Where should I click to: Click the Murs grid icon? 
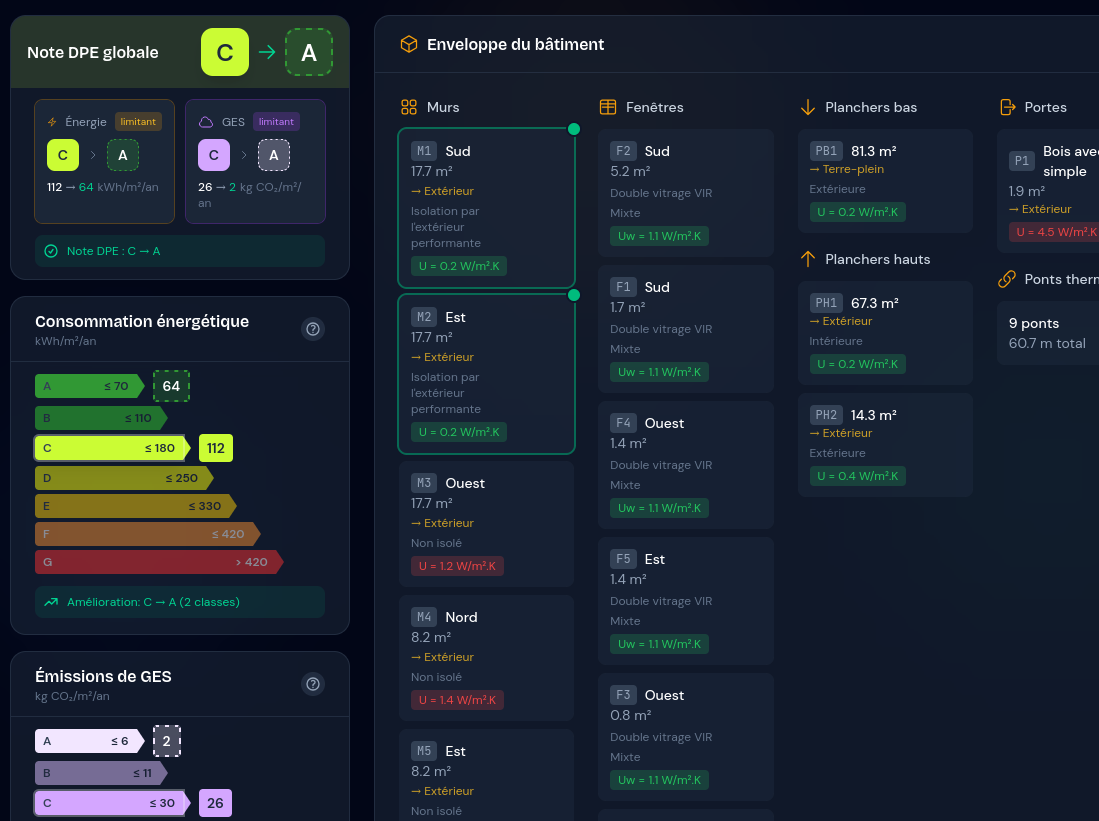pyautogui.click(x=409, y=107)
